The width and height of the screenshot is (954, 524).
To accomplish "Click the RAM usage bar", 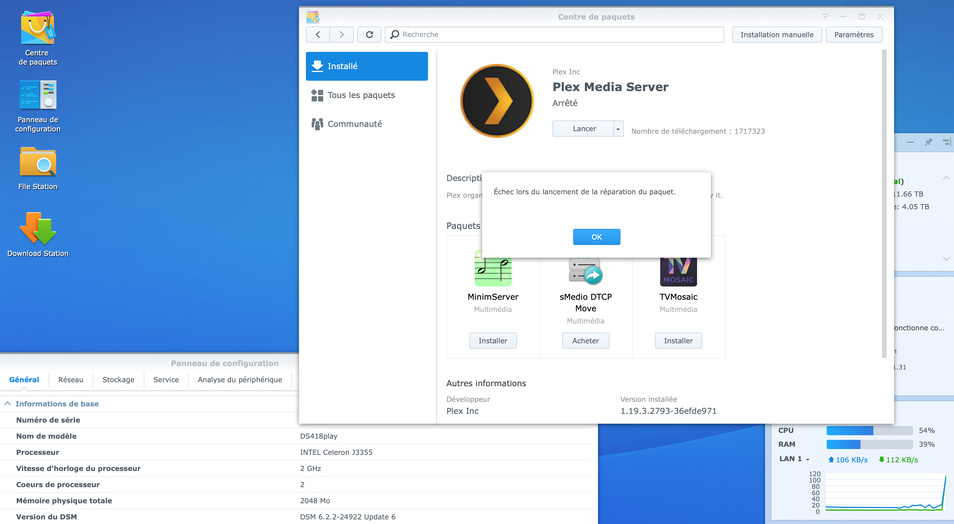I will click(869, 444).
